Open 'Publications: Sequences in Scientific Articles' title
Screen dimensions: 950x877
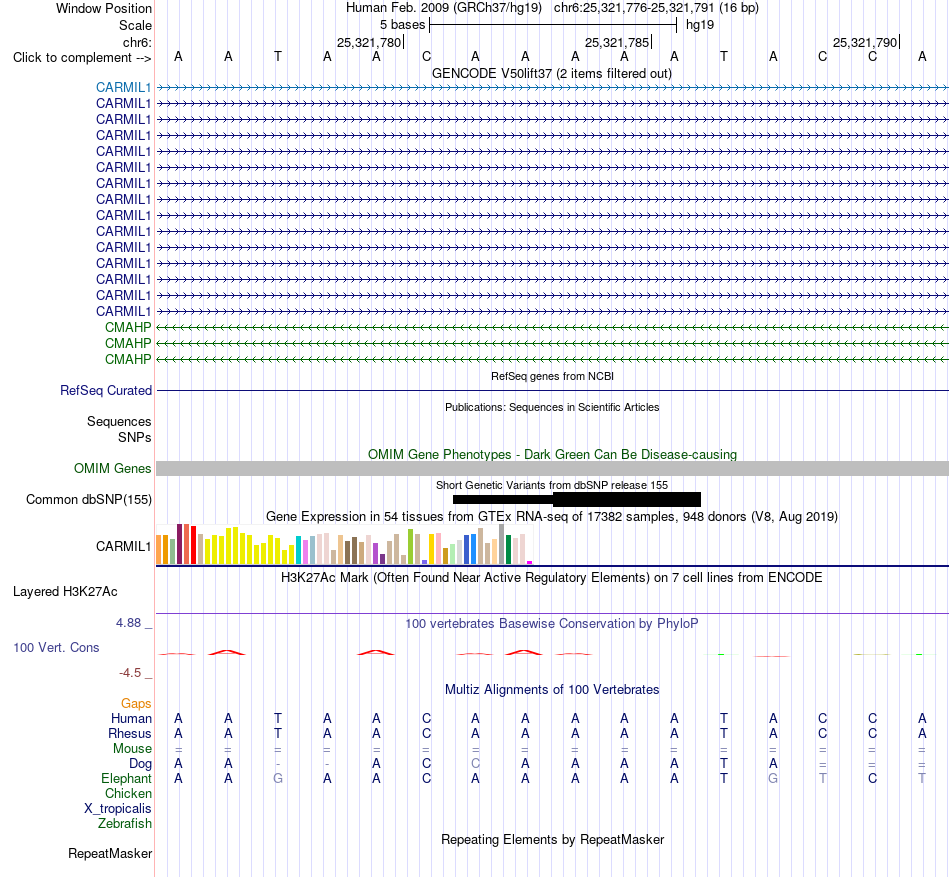pos(552,407)
